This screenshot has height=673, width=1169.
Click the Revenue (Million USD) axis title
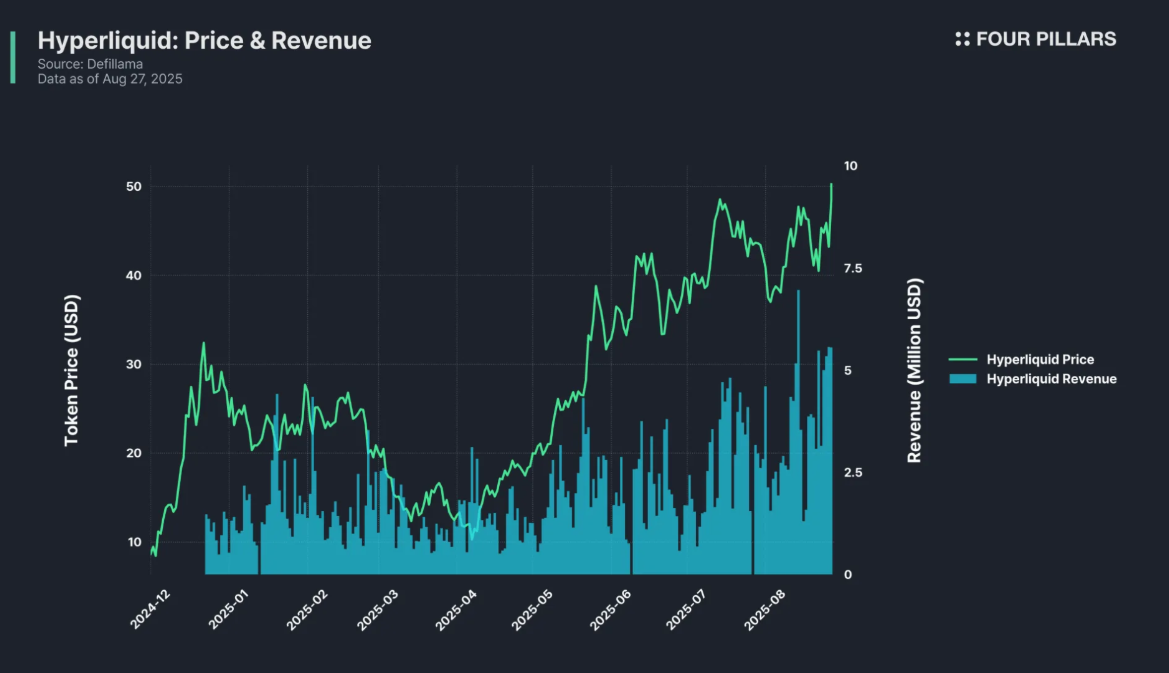click(914, 370)
